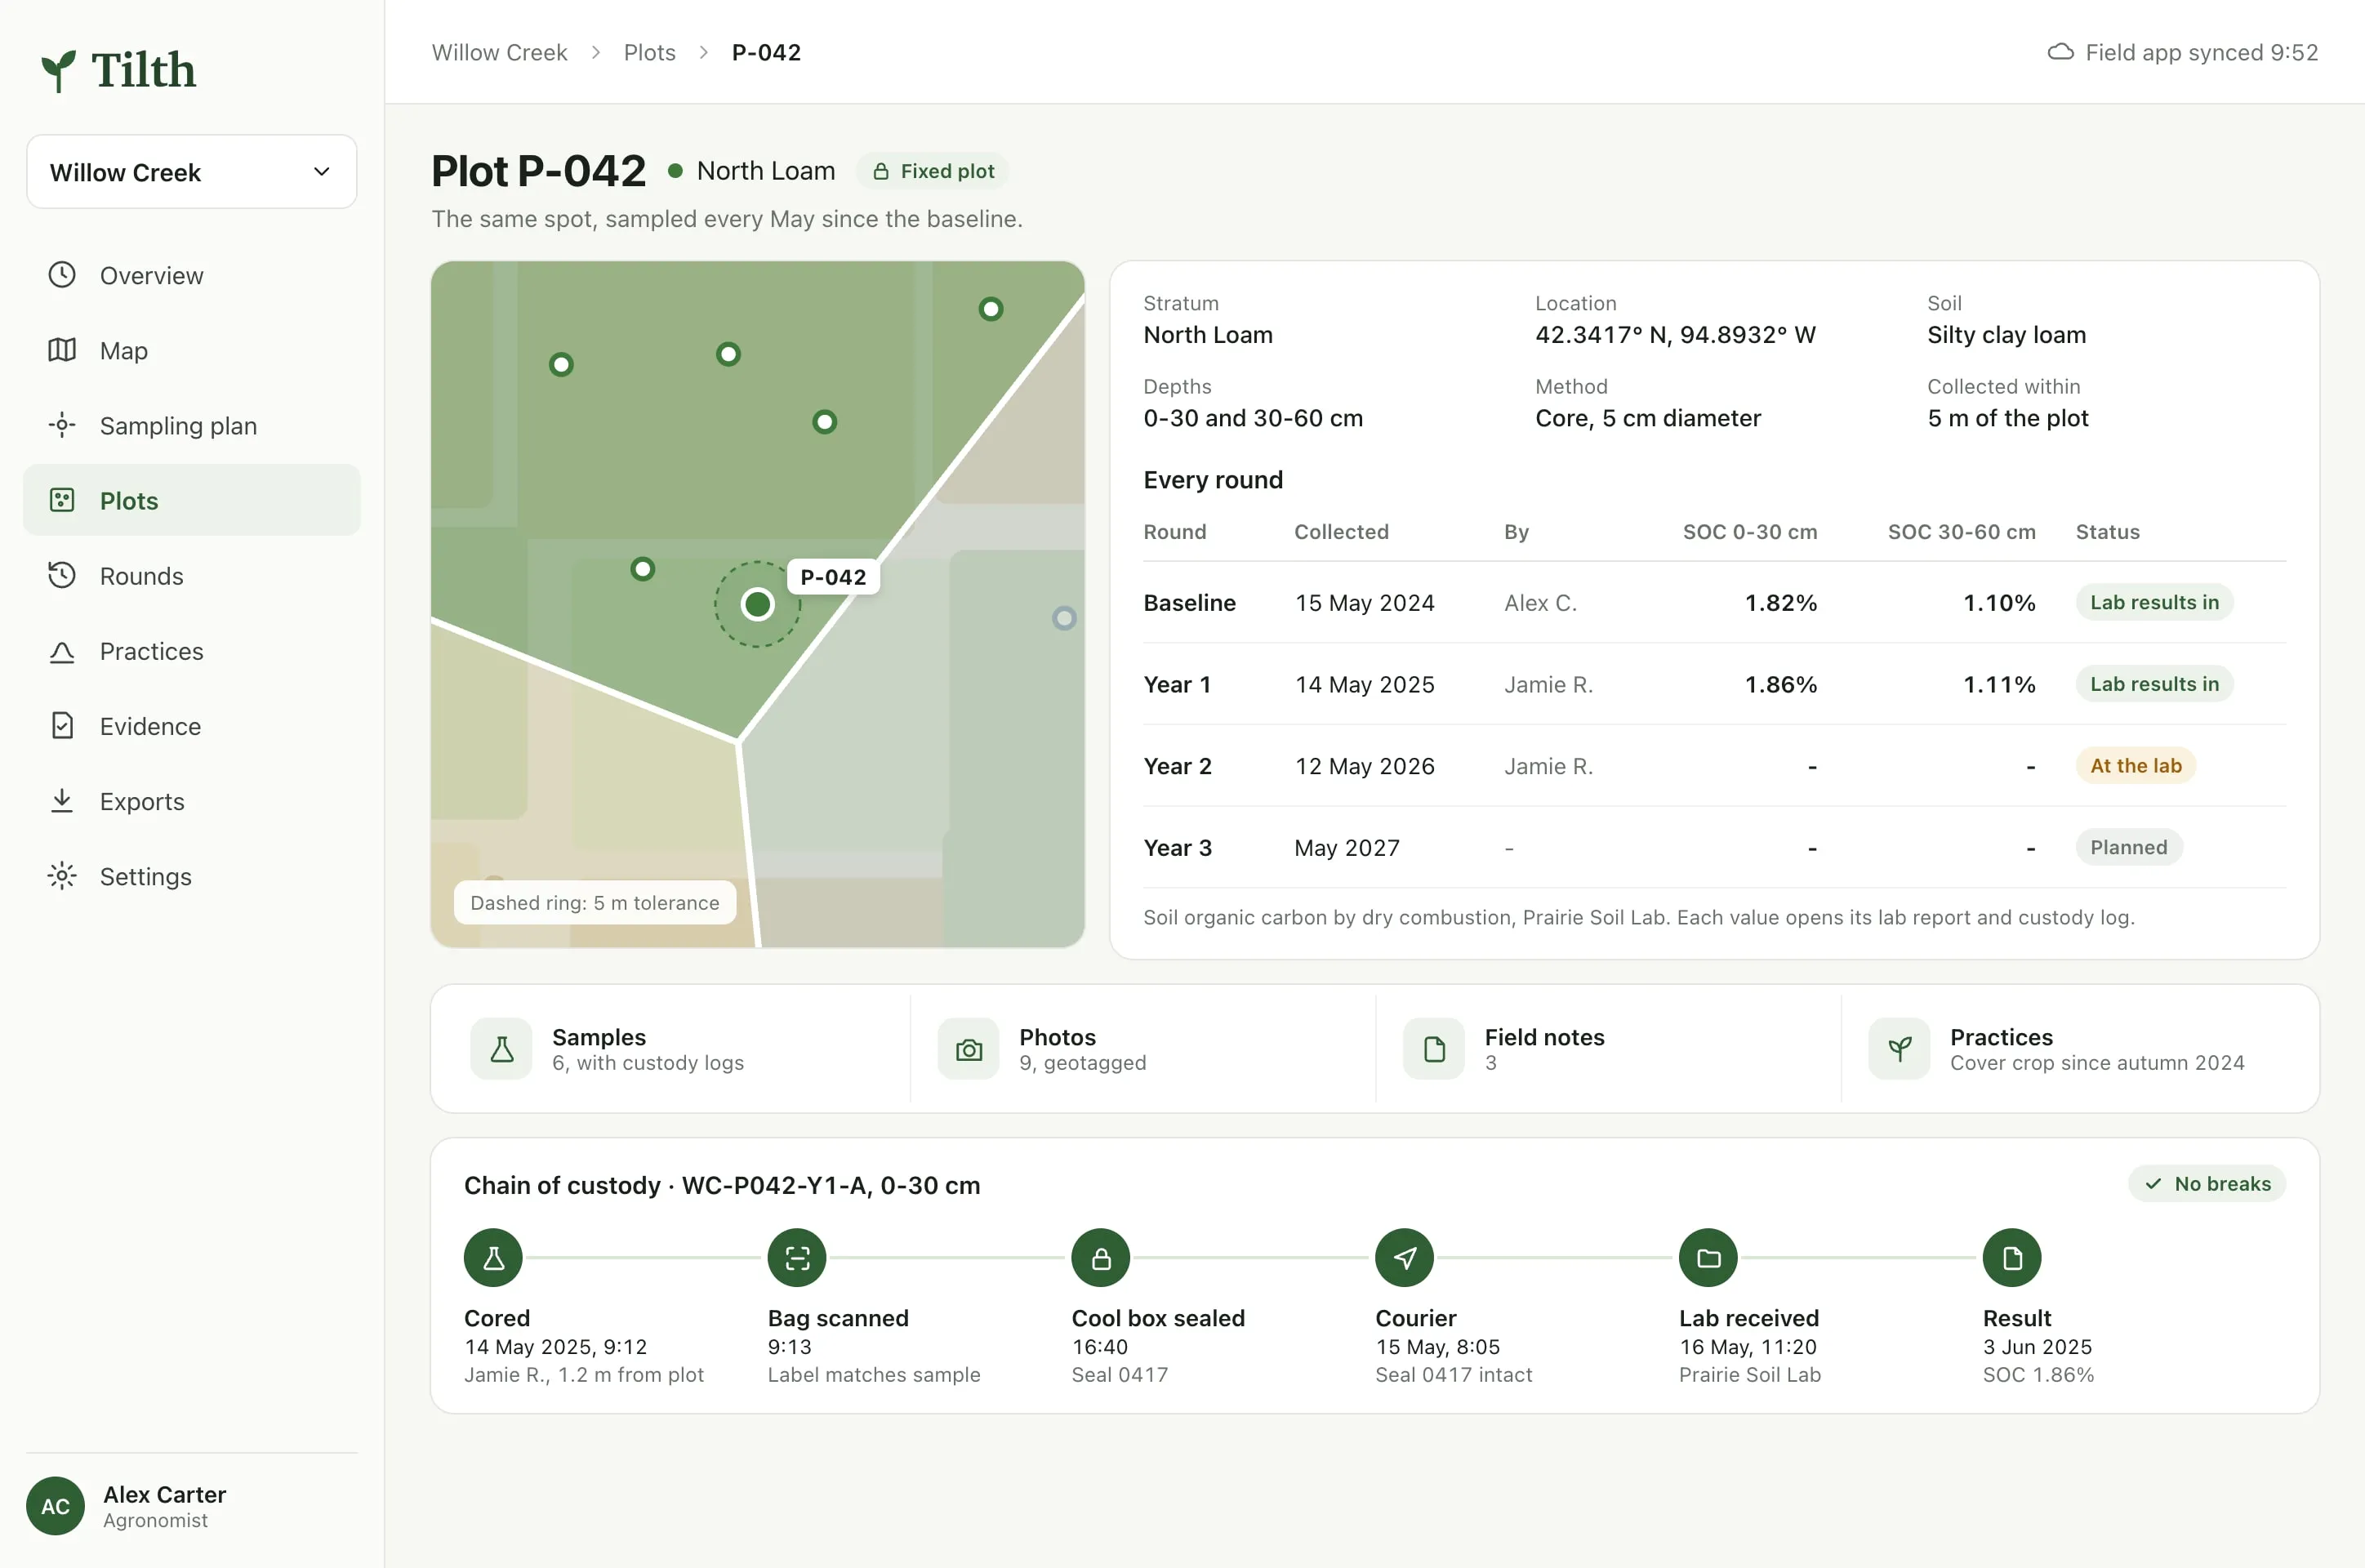Go to Map in the sidebar
The image size is (2365, 1568).
point(191,350)
